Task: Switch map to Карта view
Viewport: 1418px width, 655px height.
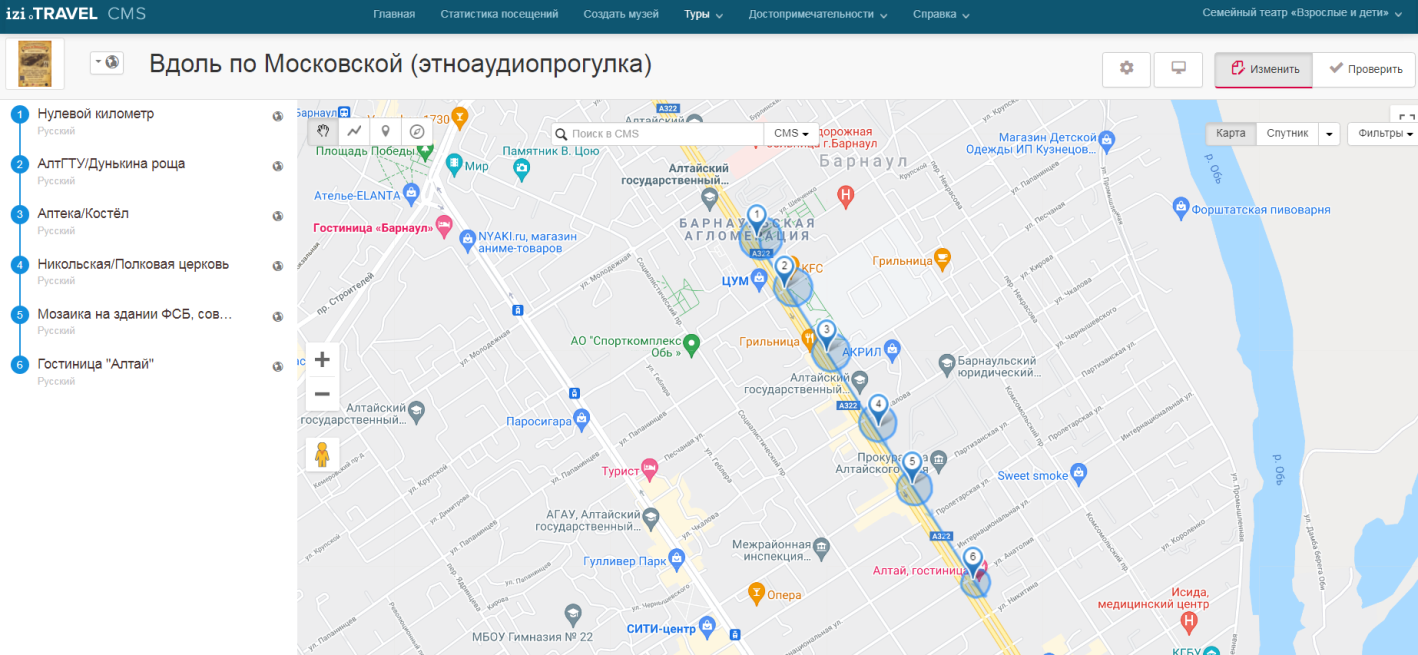Action: (1230, 133)
